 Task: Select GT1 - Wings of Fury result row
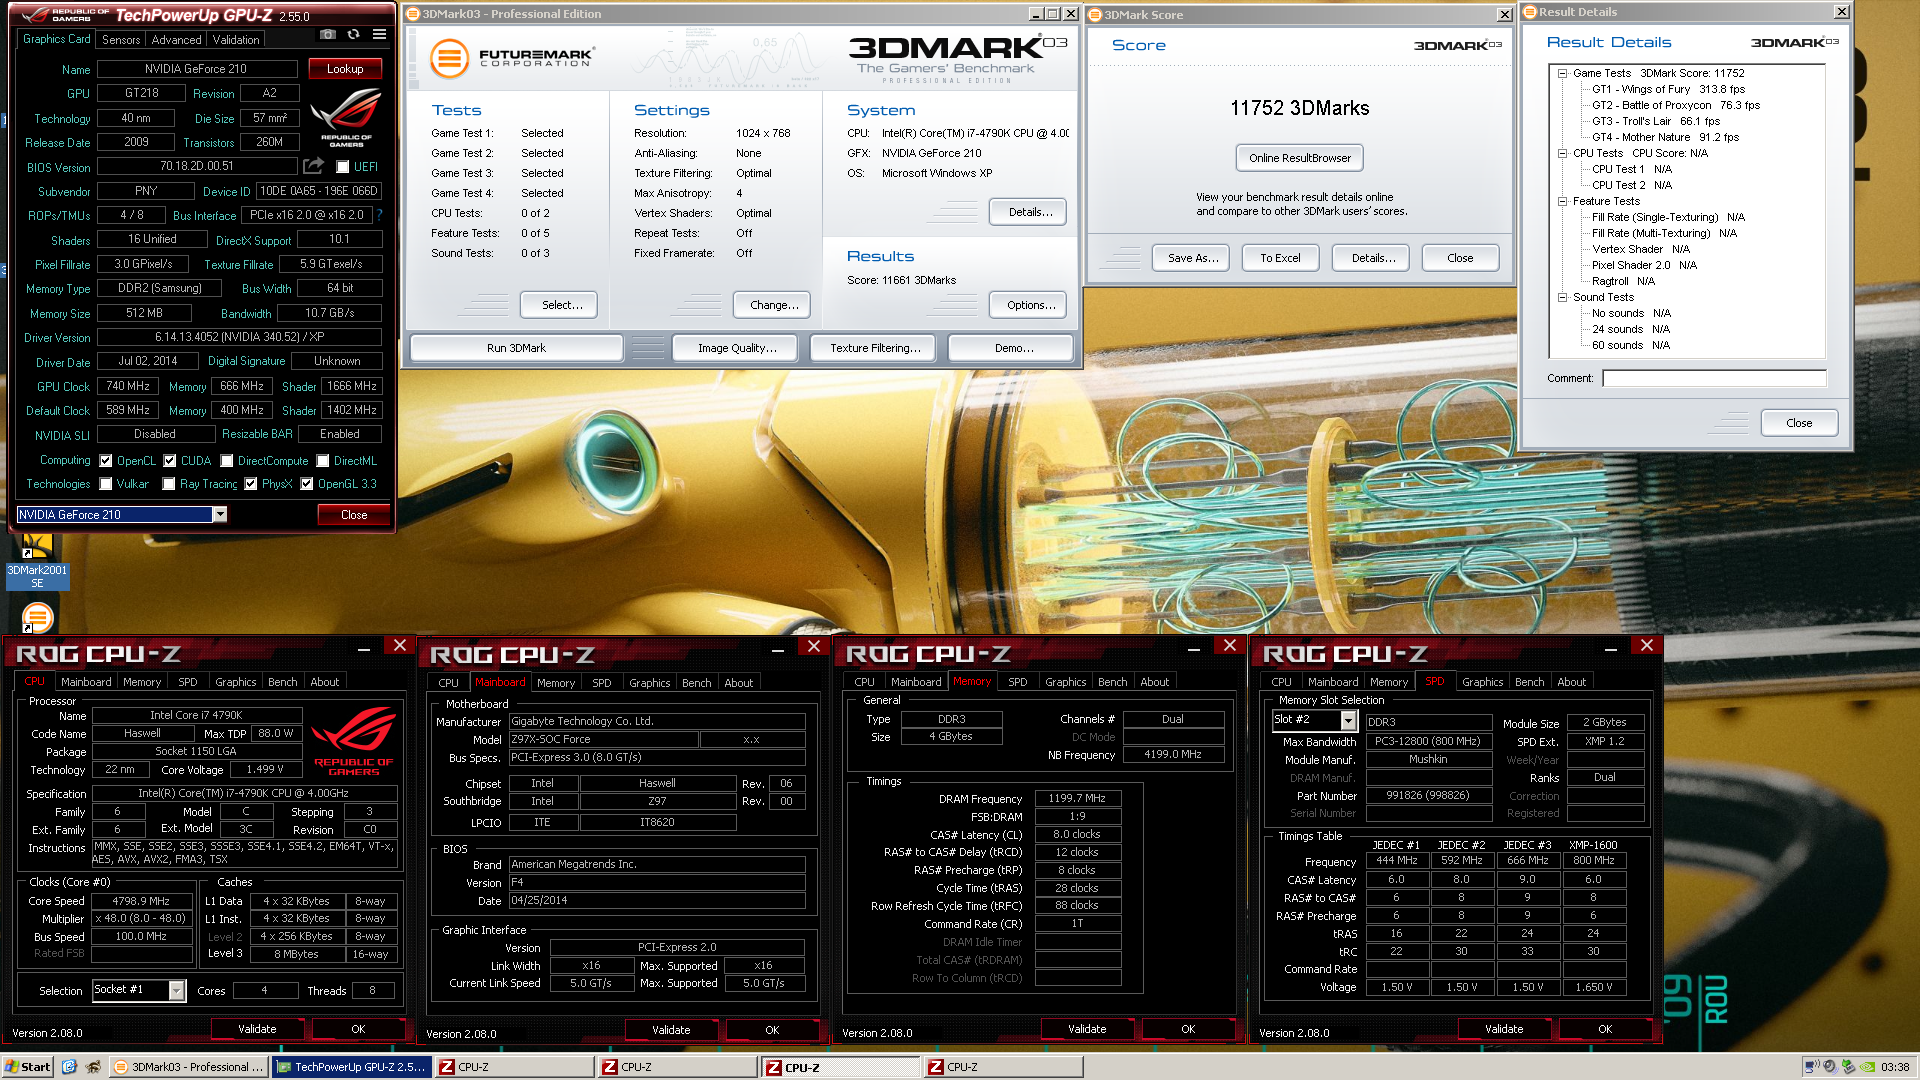pyautogui.click(x=1668, y=89)
